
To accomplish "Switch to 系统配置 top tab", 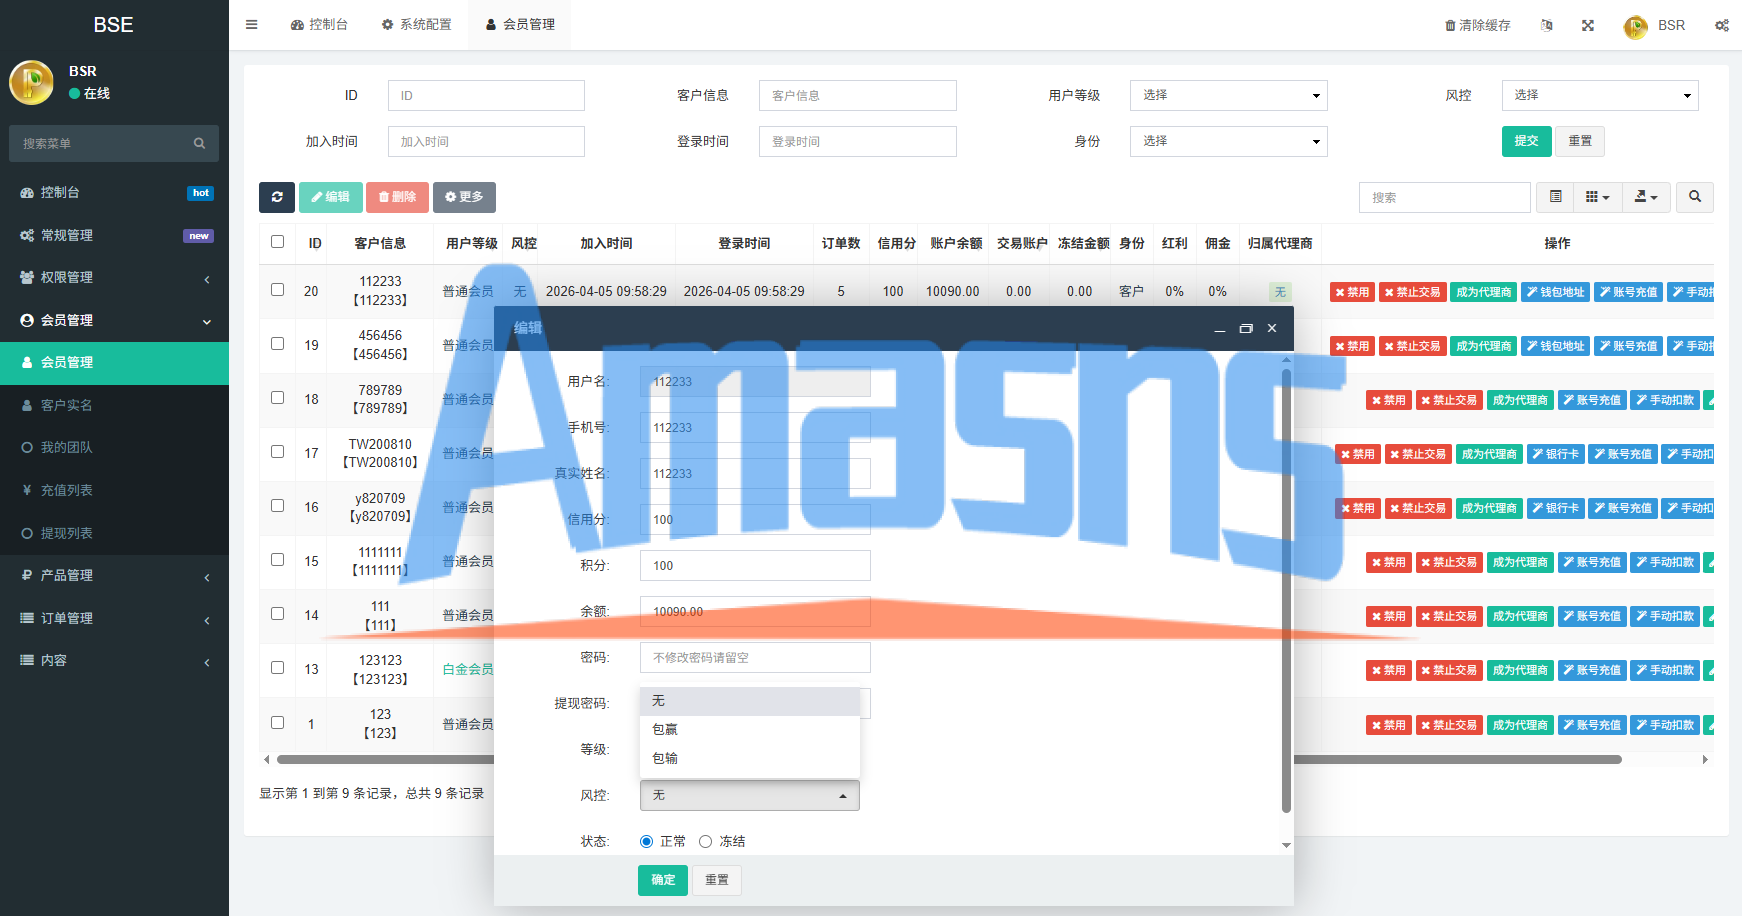I will 416,25.
